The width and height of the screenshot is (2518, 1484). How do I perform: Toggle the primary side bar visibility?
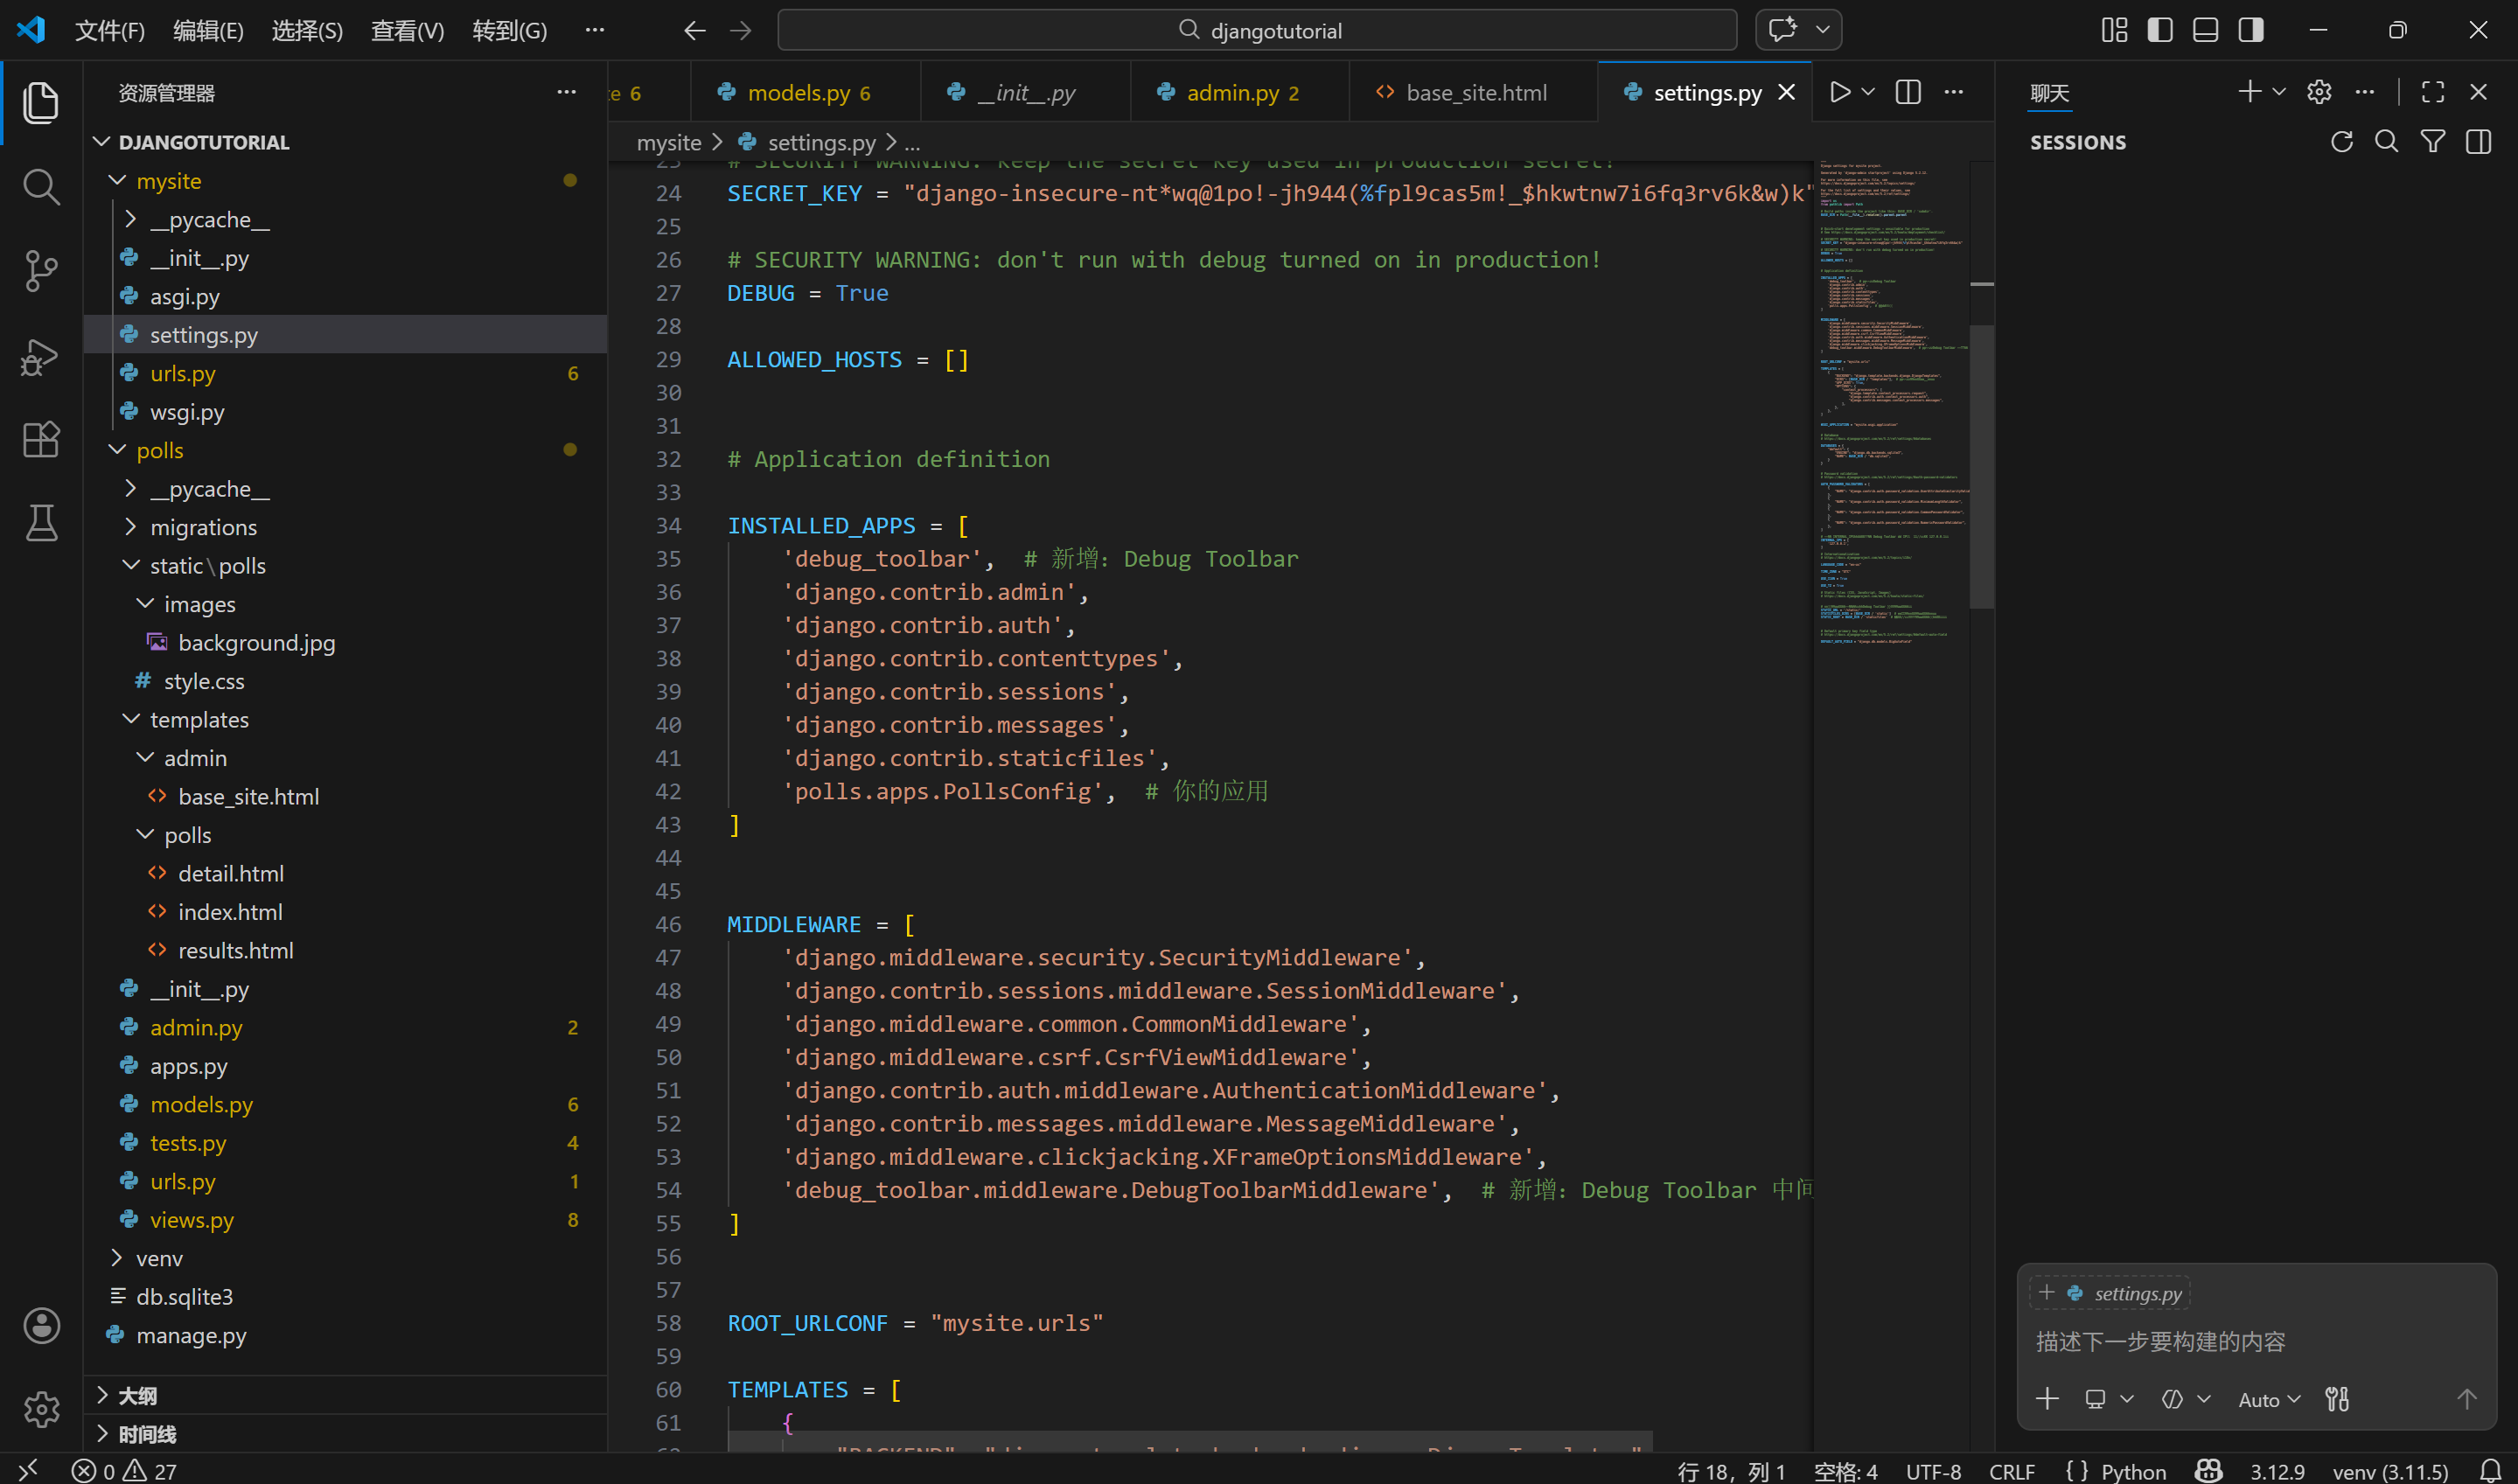2160,30
